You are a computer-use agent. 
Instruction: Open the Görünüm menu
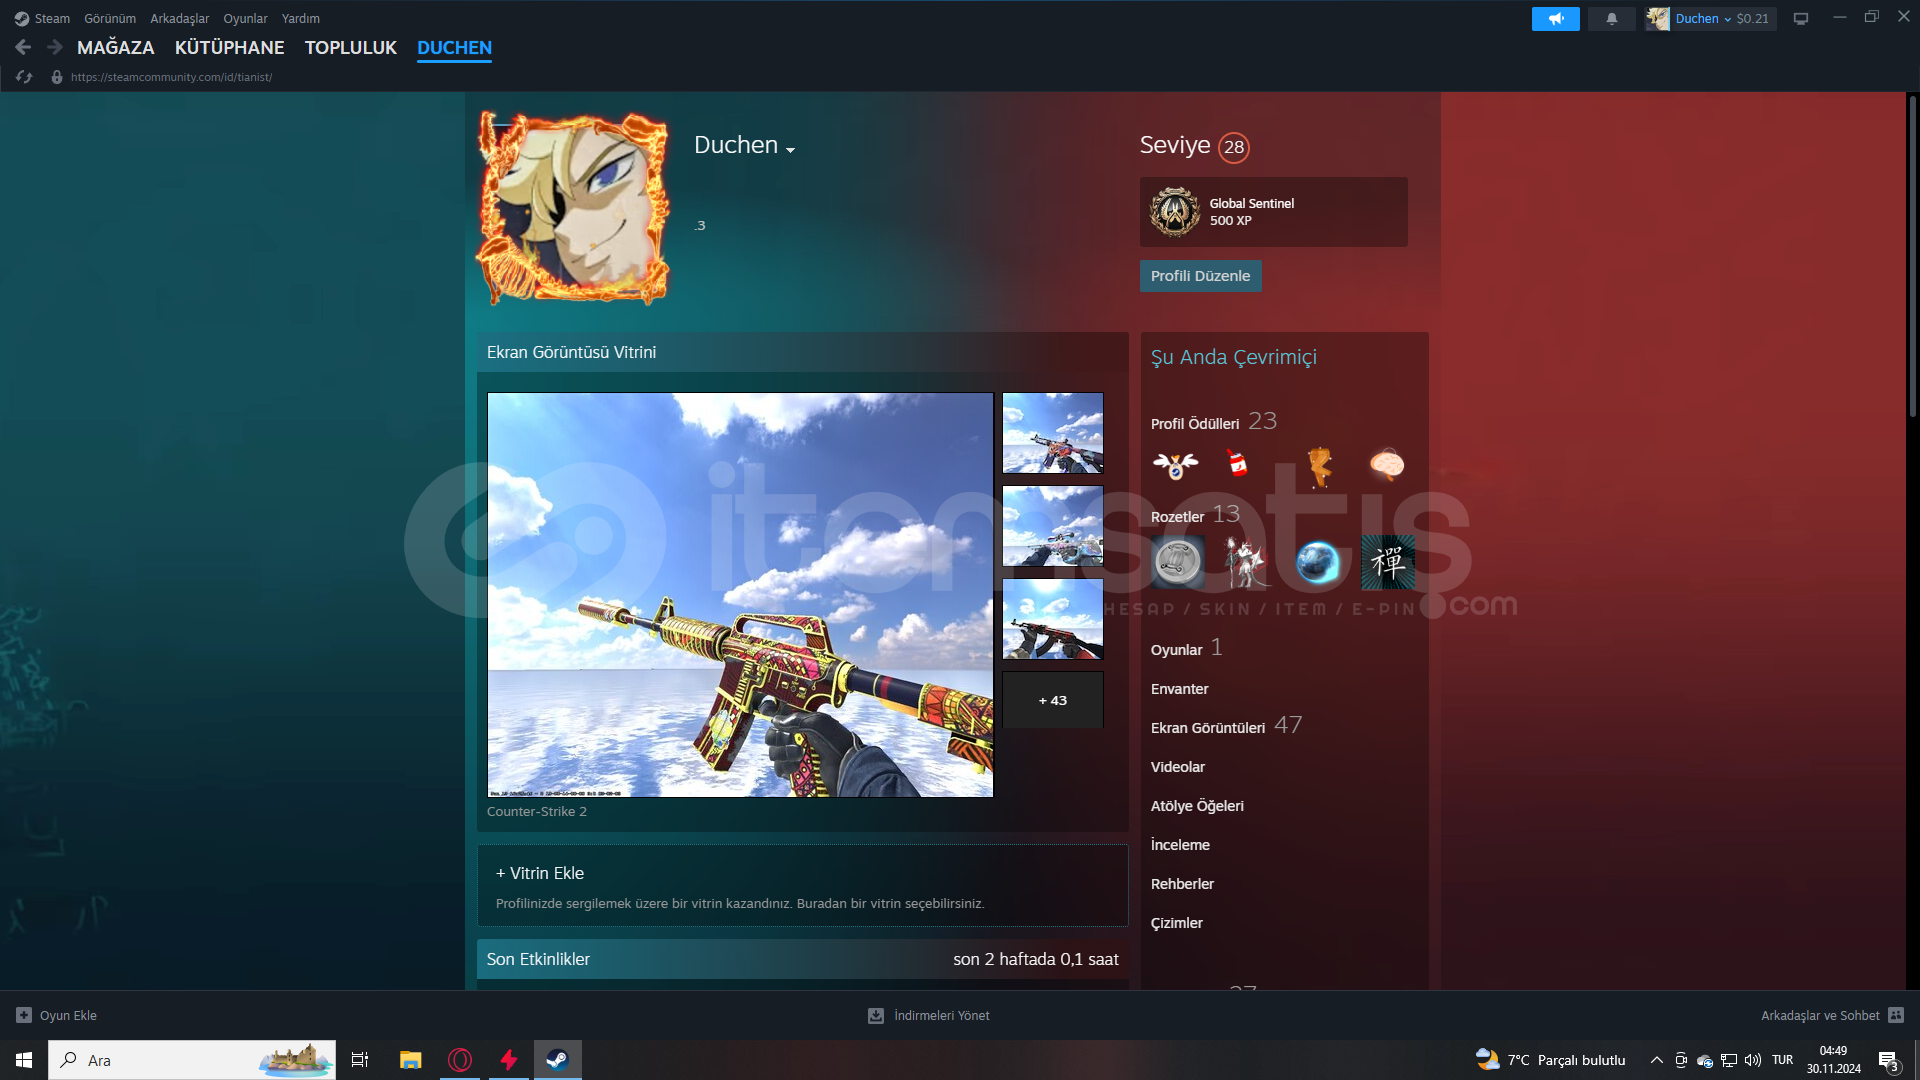(x=110, y=19)
